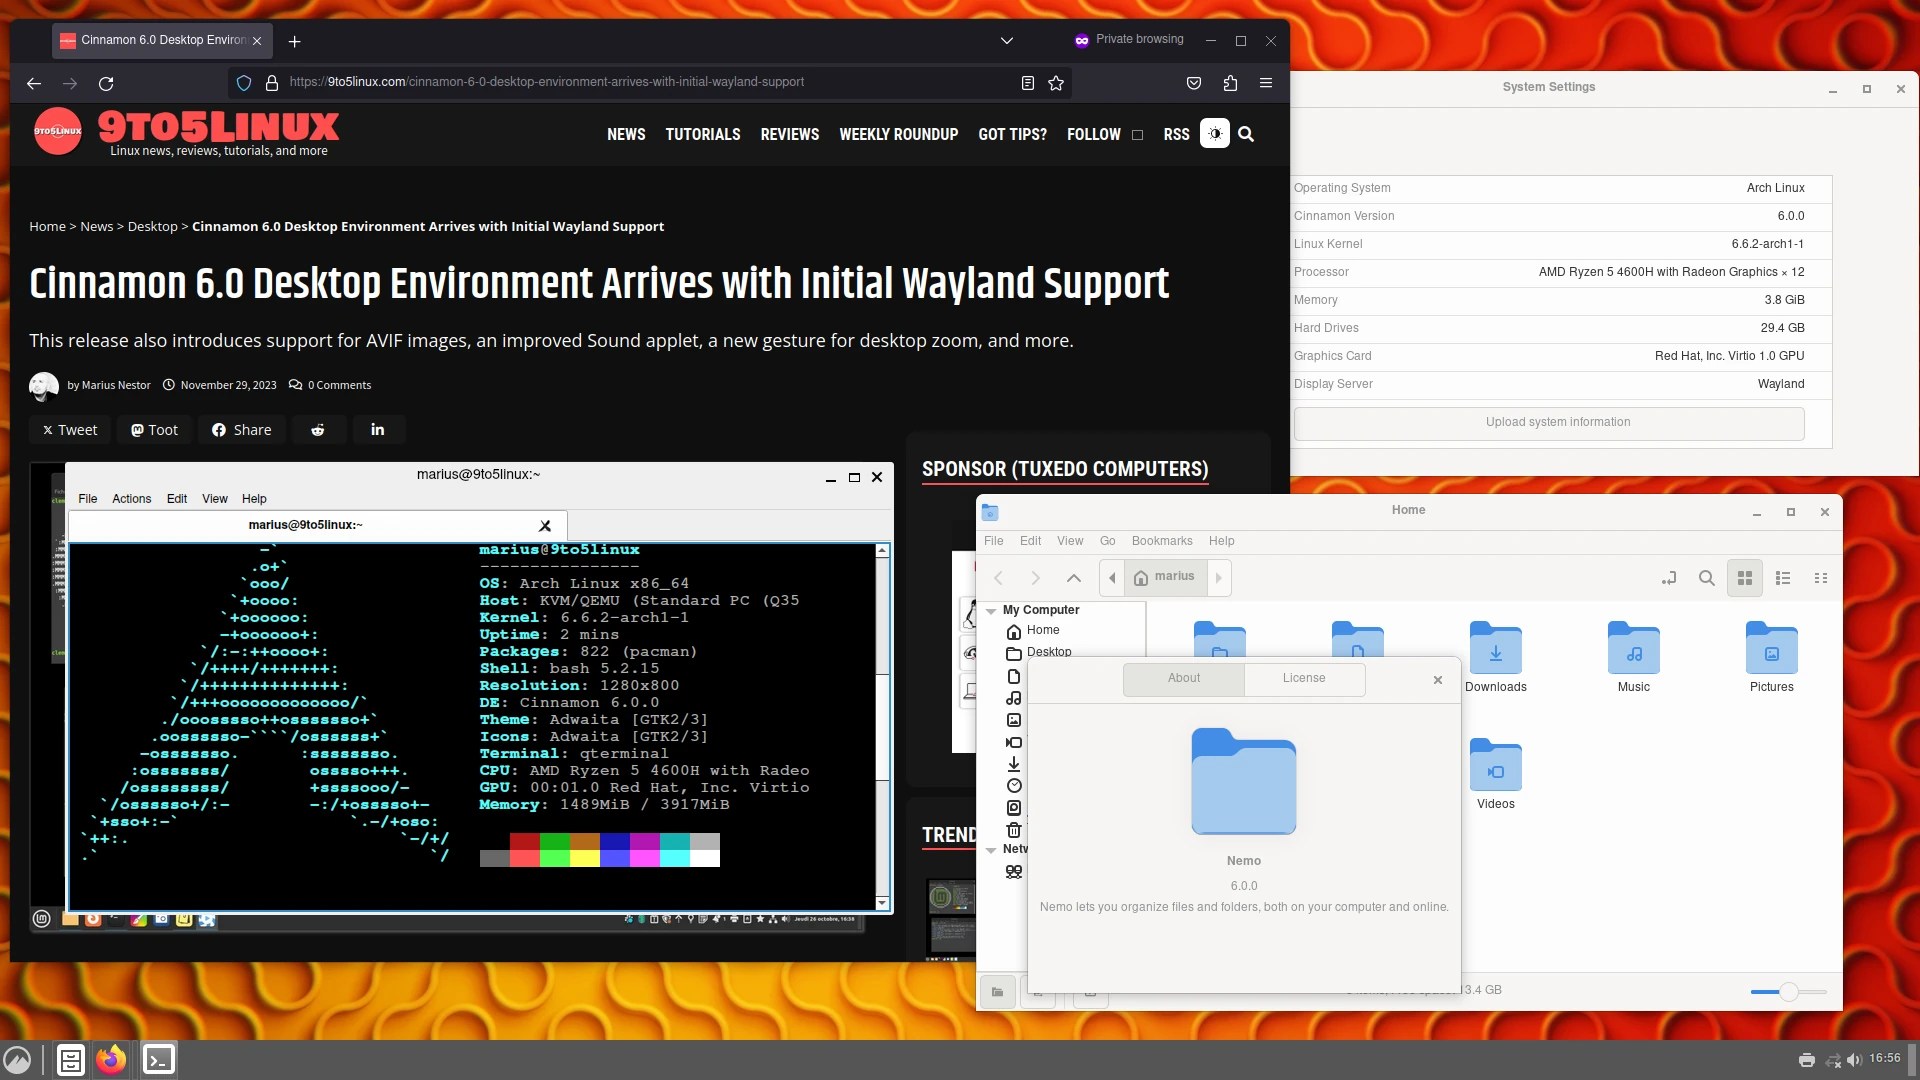Viewport: 1920px width, 1080px height.
Task: Open the Desktop breadcrumb link in the article
Action: pyautogui.click(x=152, y=226)
